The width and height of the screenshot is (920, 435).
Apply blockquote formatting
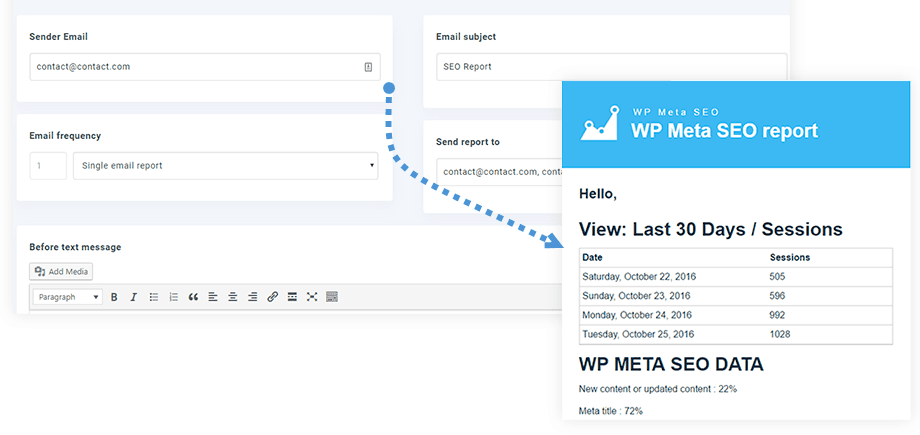coord(193,297)
